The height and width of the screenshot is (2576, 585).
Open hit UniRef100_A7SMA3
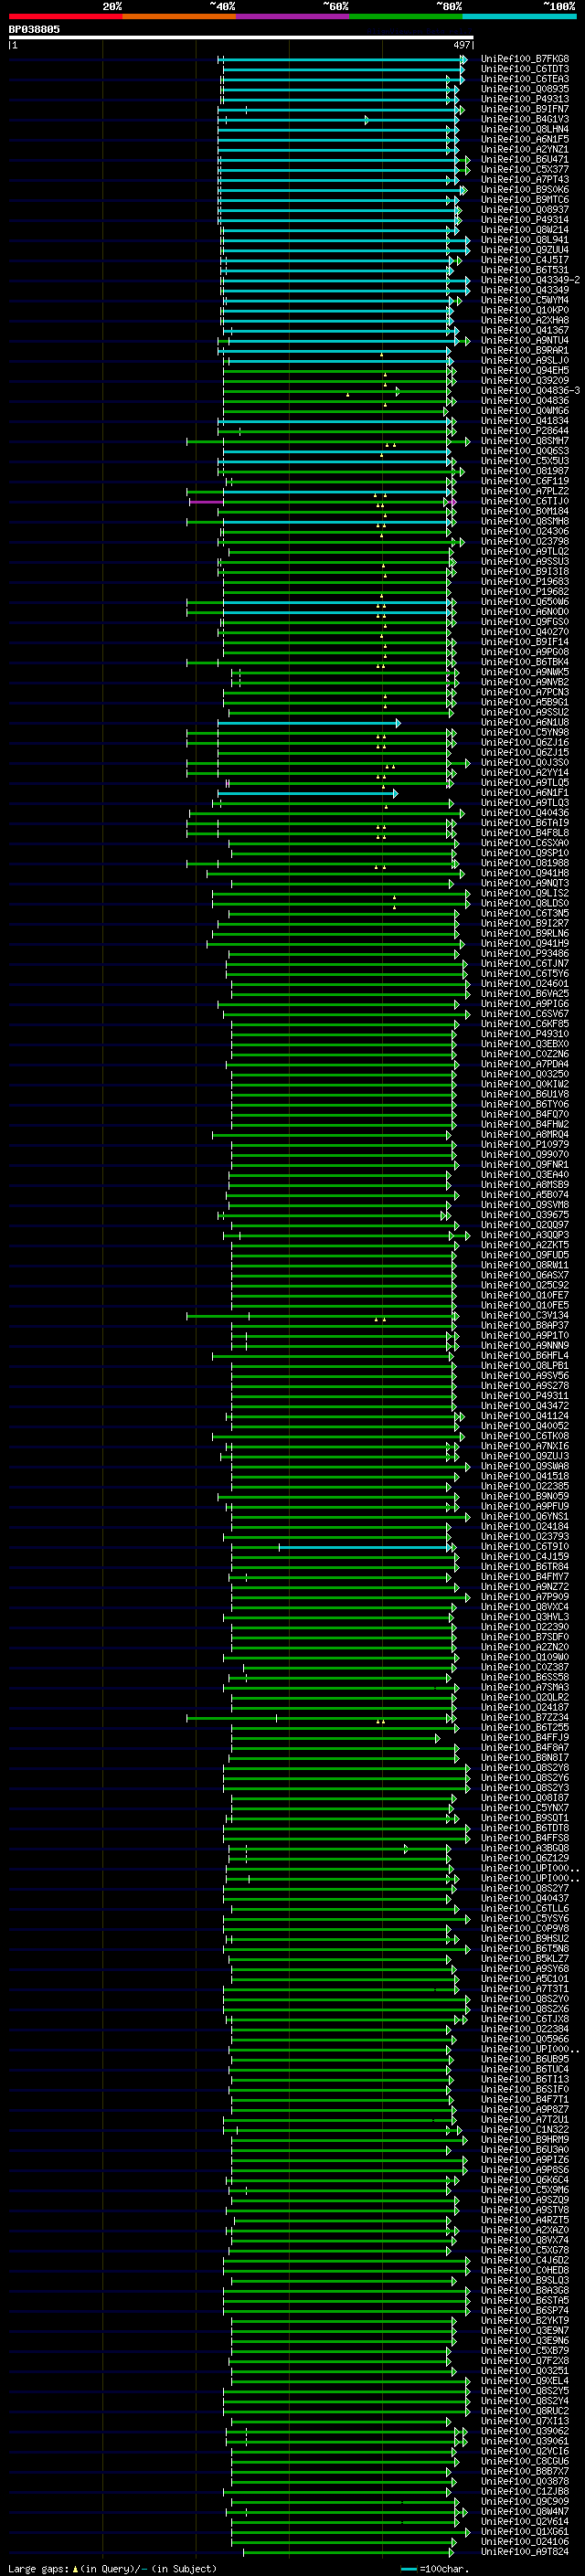525,1688
